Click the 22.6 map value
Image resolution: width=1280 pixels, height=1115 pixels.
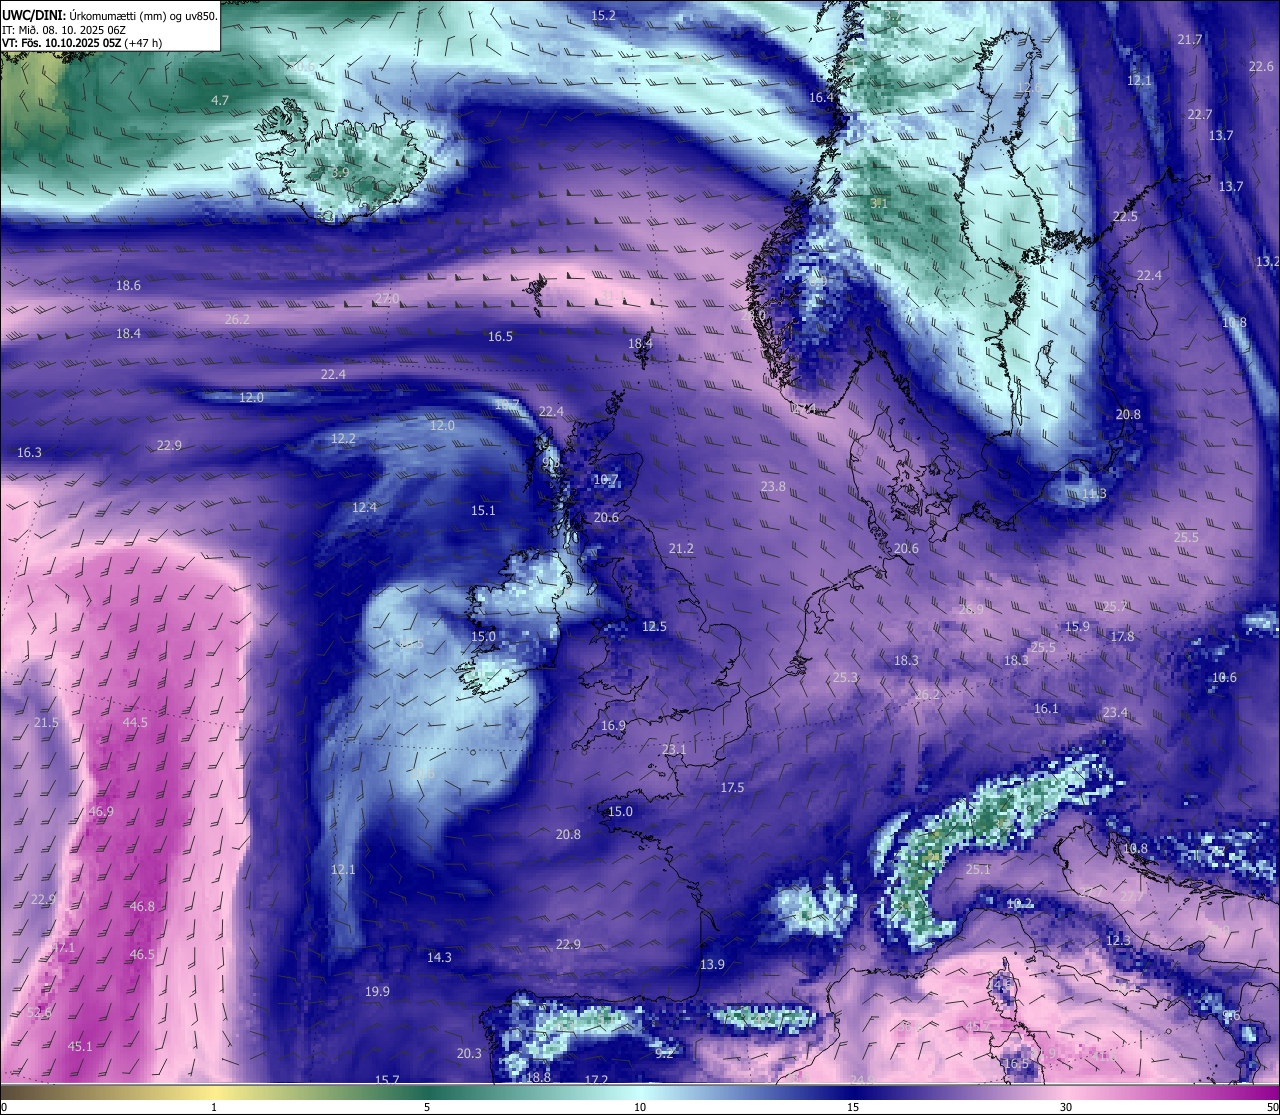[1262, 66]
